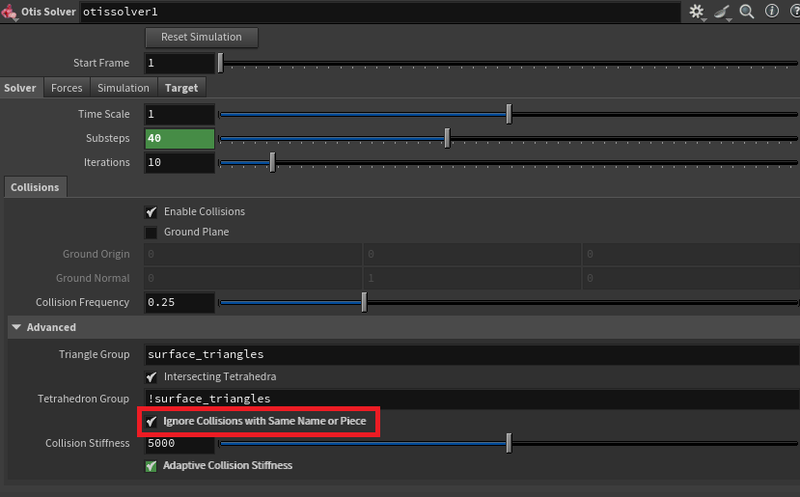Enable the Ground Plane checkbox
The image size is (800, 497).
point(152,232)
